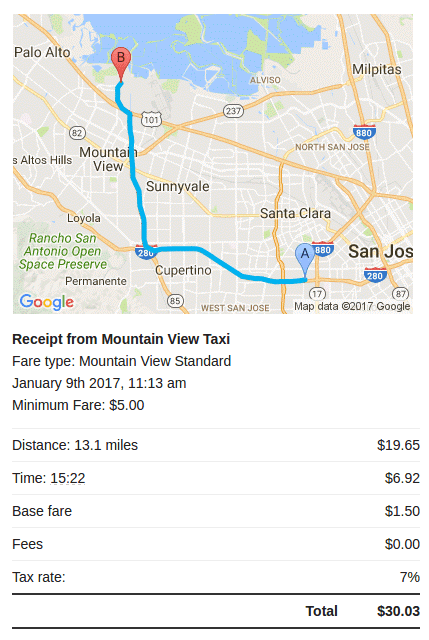Click the underlined time value 15:22
Screen dimensions: 429x640
(68, 478)
